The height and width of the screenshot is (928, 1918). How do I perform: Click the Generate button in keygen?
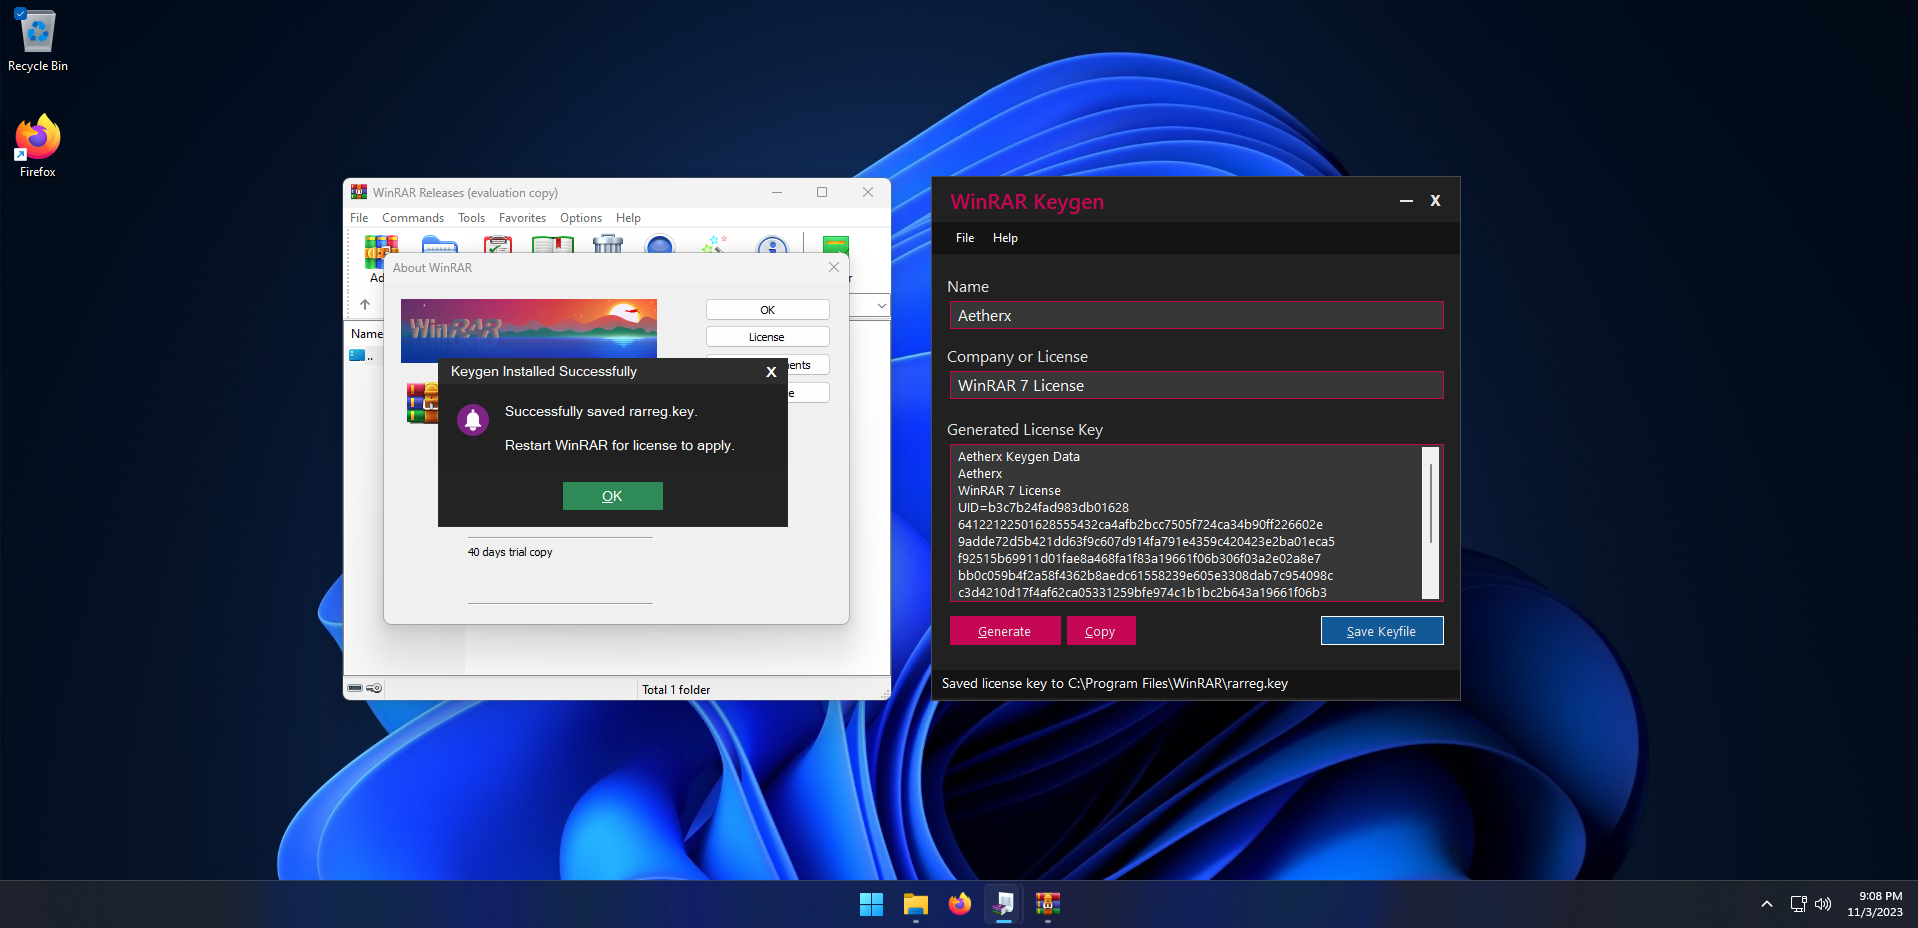point(1004,631)
